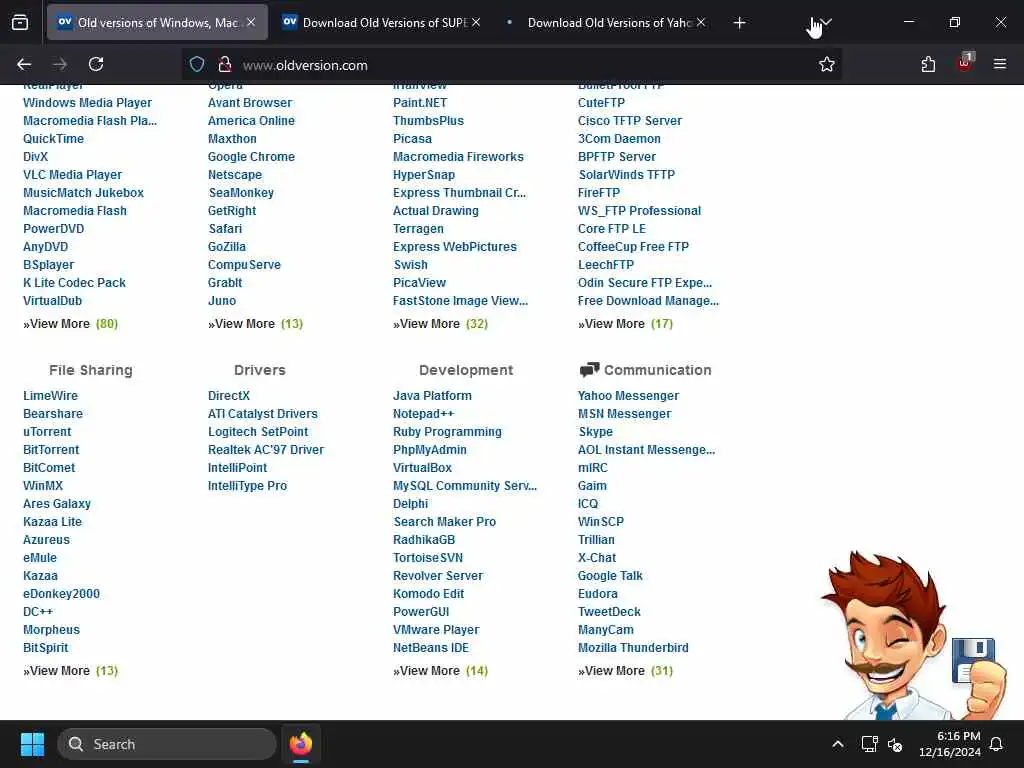
Task: Click the Communication speech bubble icon
Action: [589, 370]
